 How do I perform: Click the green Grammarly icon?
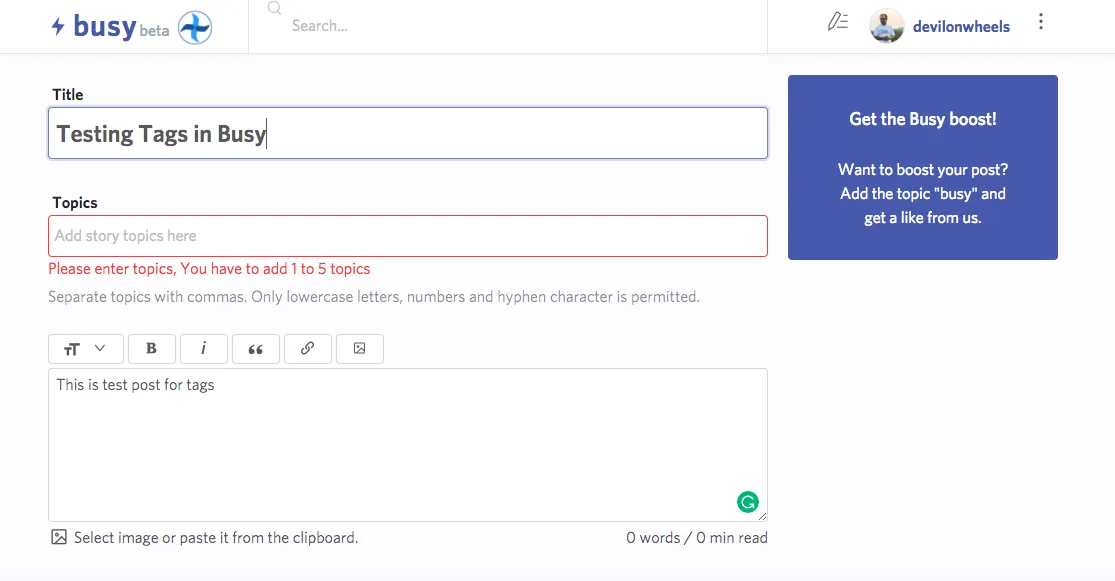747,502
